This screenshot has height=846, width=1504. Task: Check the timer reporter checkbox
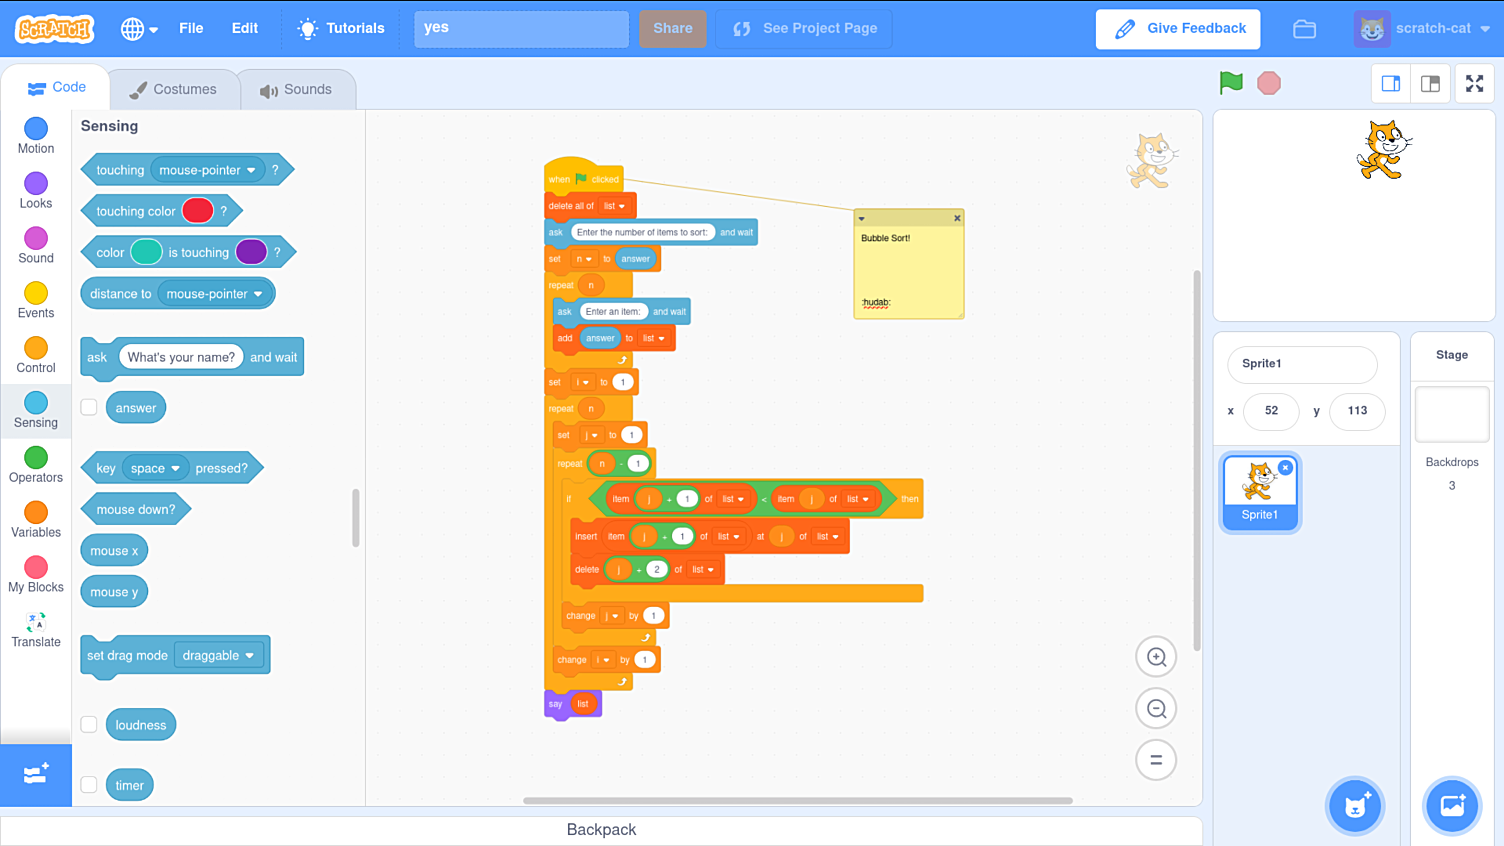coord(89,785)
